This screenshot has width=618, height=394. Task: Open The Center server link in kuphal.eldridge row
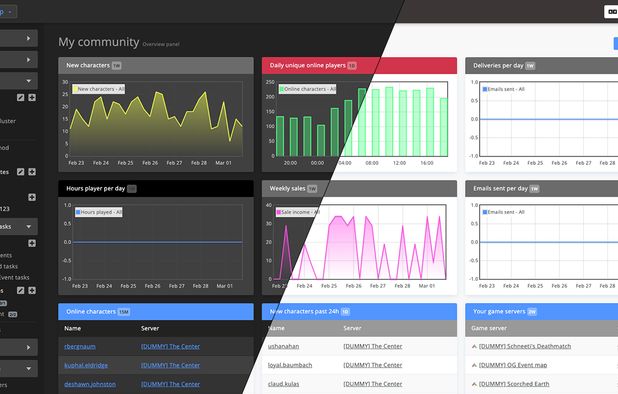tap(170, 365)
